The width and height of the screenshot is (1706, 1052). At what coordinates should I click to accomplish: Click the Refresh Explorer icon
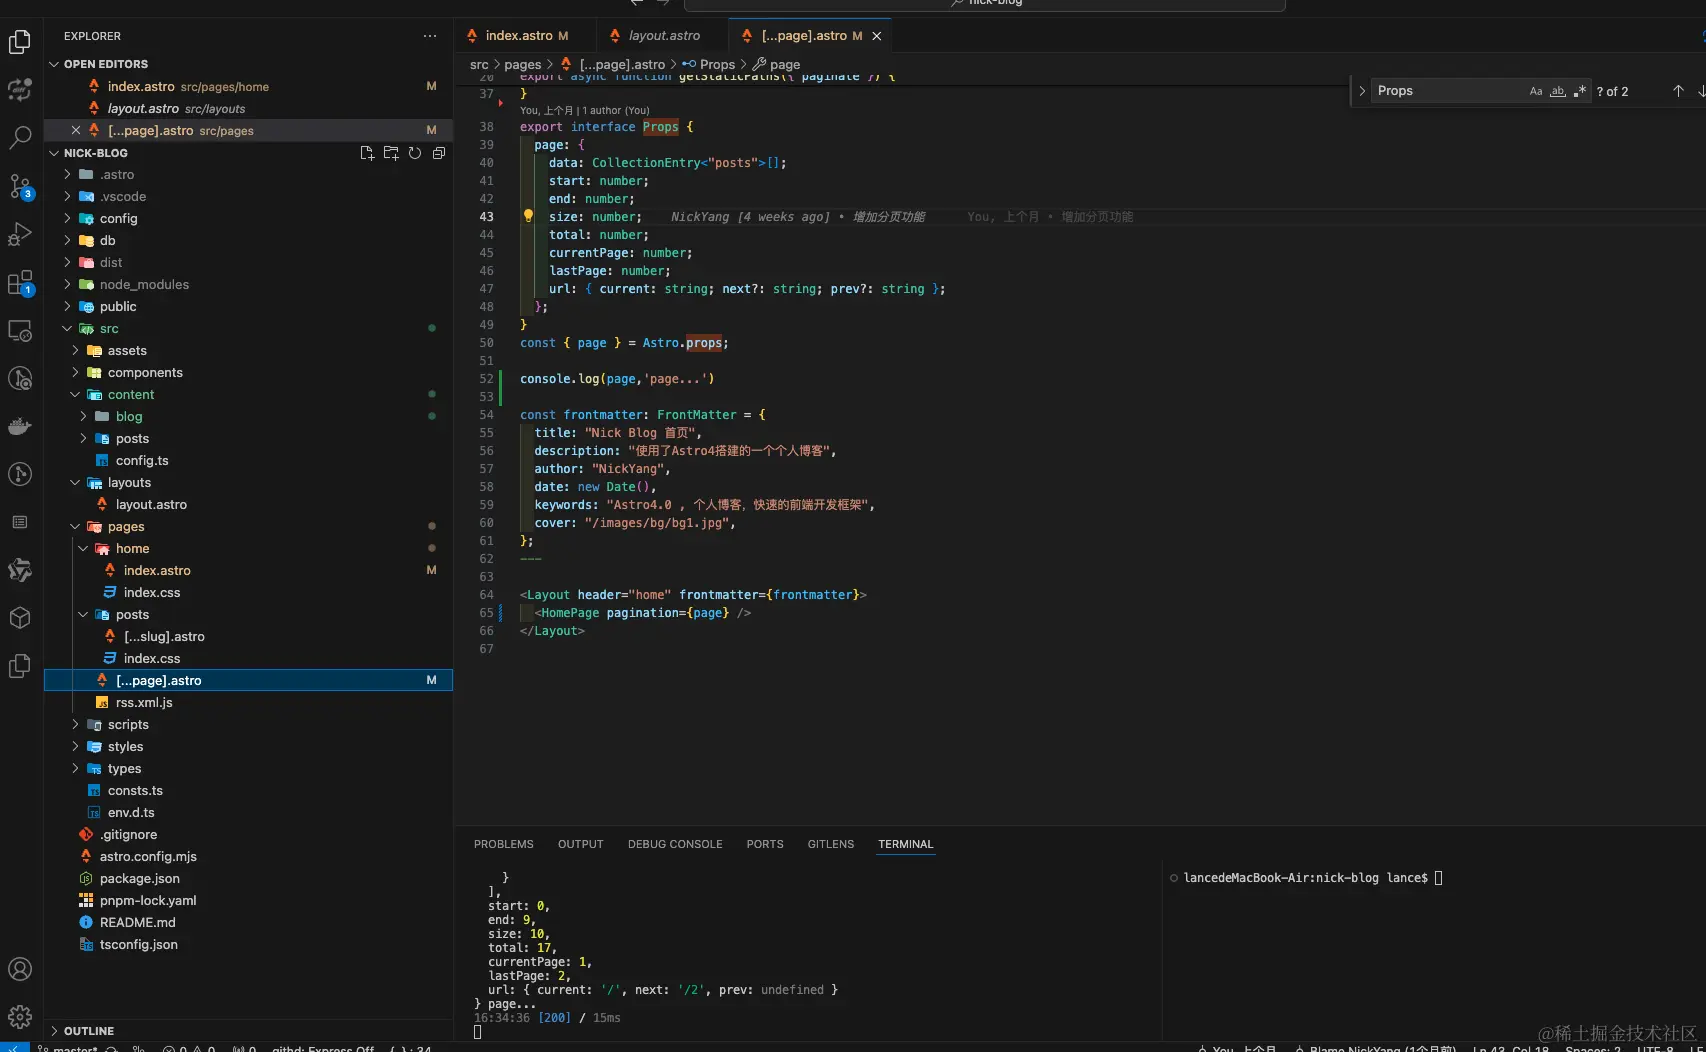coord(414,153)
